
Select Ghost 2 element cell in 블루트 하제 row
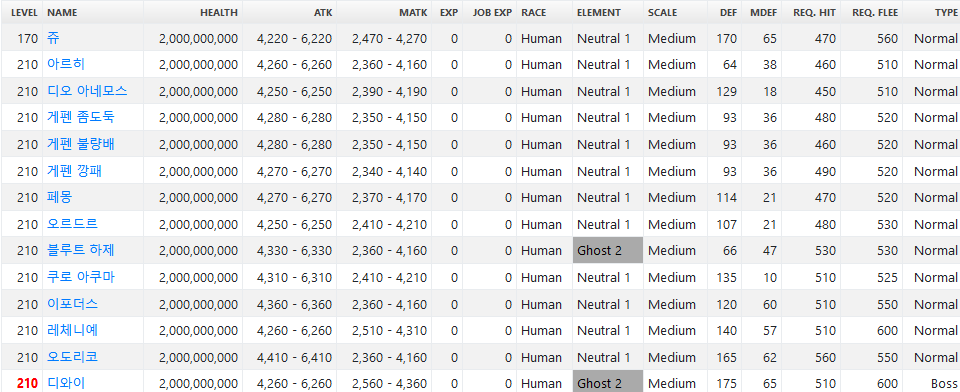tap(608, 251)
